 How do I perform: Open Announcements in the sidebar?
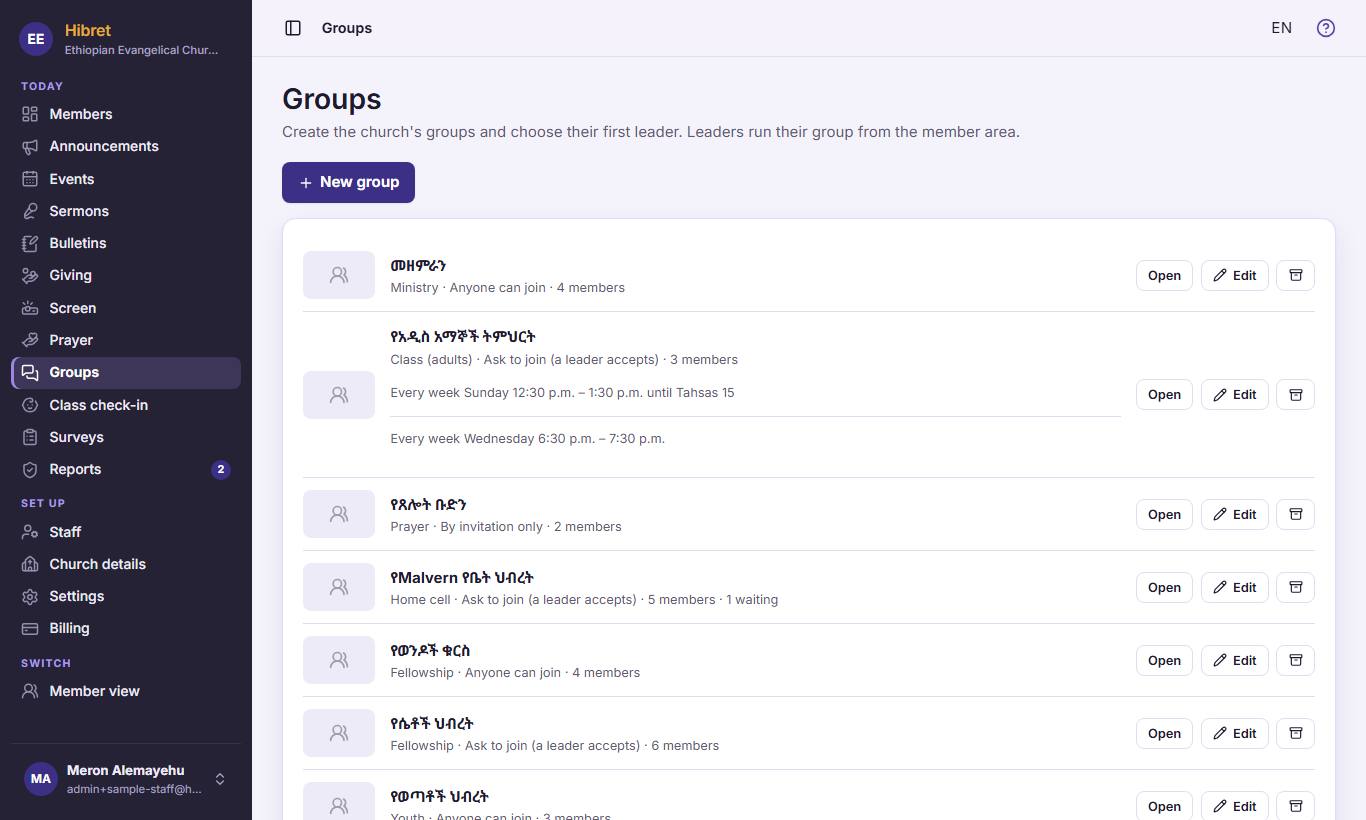(x=126, y=146)
